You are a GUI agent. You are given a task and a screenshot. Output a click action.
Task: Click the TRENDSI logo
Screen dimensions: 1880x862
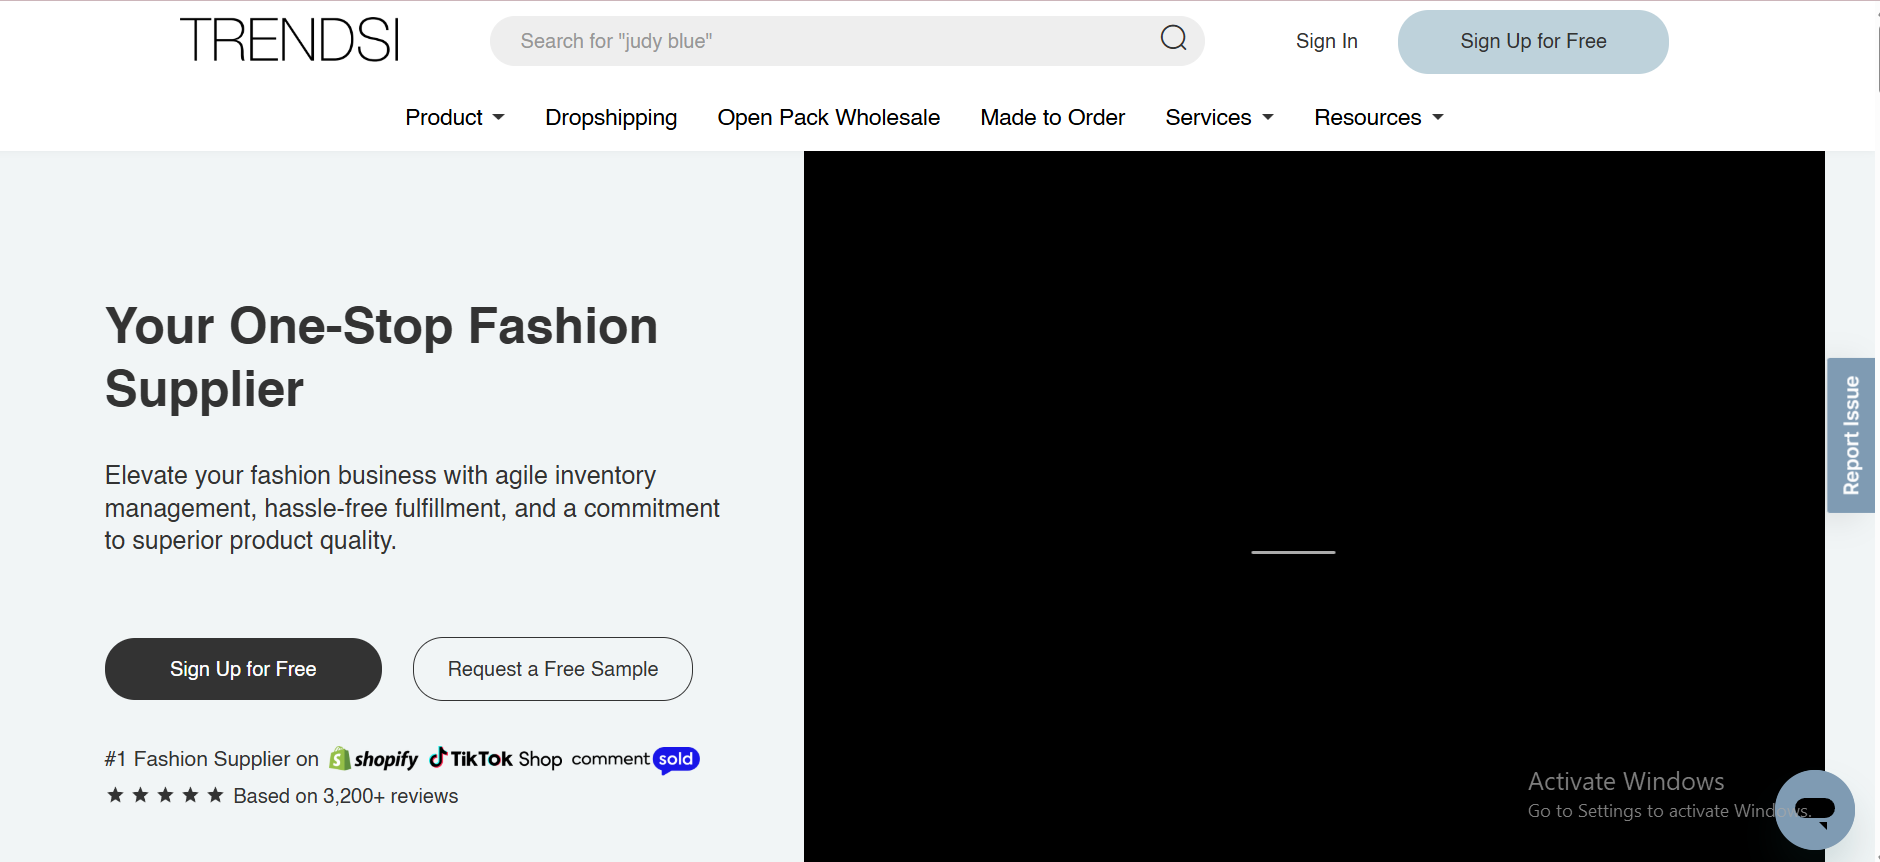pyautogui.click(x=290, y=40)
